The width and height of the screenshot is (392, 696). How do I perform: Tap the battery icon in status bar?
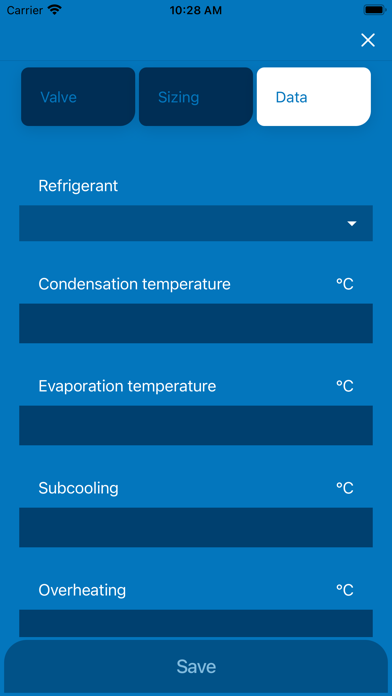point(374,10)
